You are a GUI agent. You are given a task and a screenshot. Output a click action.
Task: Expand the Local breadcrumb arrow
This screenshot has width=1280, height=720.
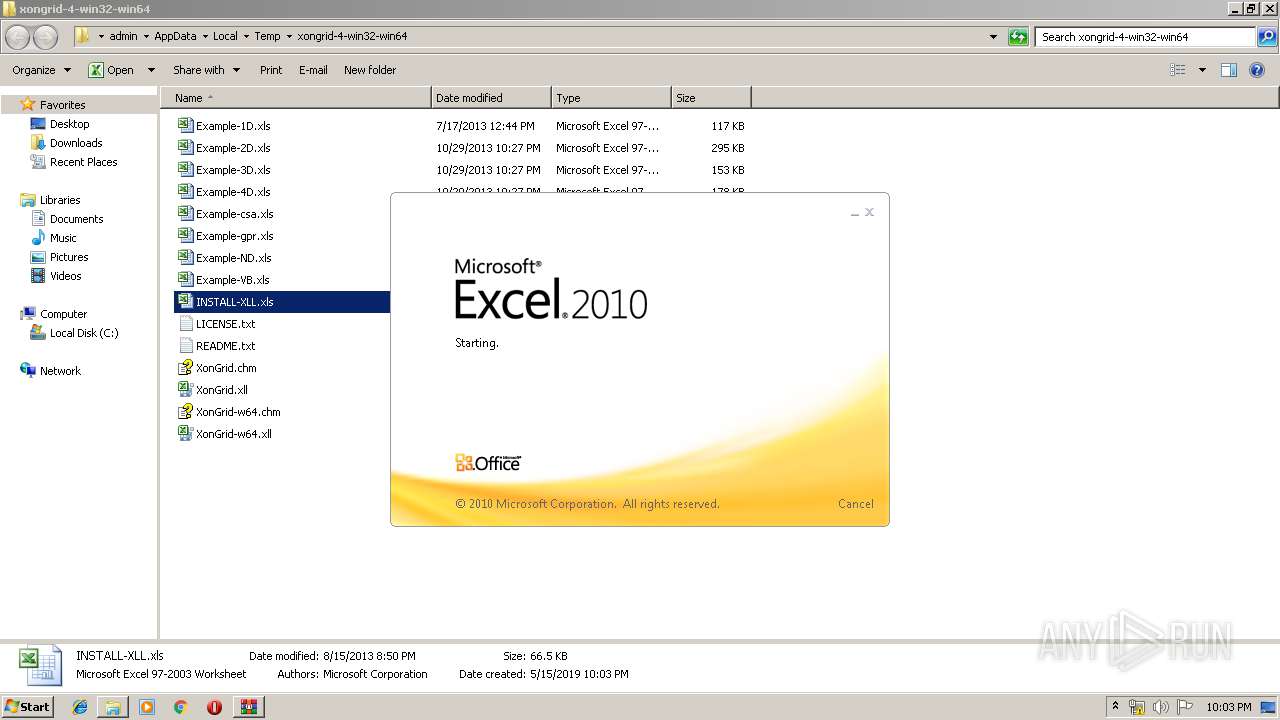(x=246, y=36)
